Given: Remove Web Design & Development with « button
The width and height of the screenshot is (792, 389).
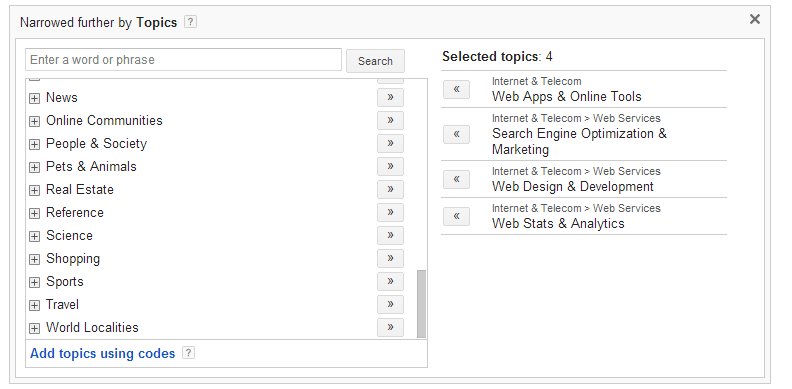Looking at the screenshot, I should (456, 179).
